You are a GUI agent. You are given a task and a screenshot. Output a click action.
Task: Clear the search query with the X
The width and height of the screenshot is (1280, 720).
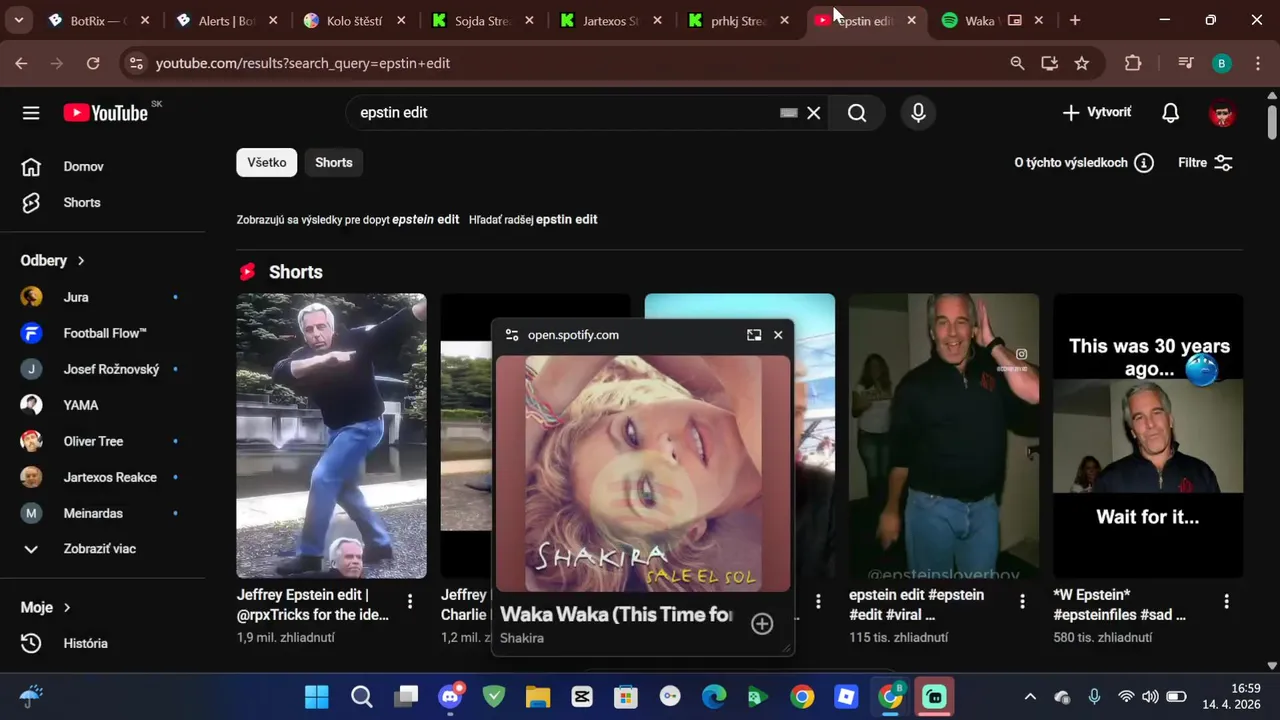pos(814,113)
